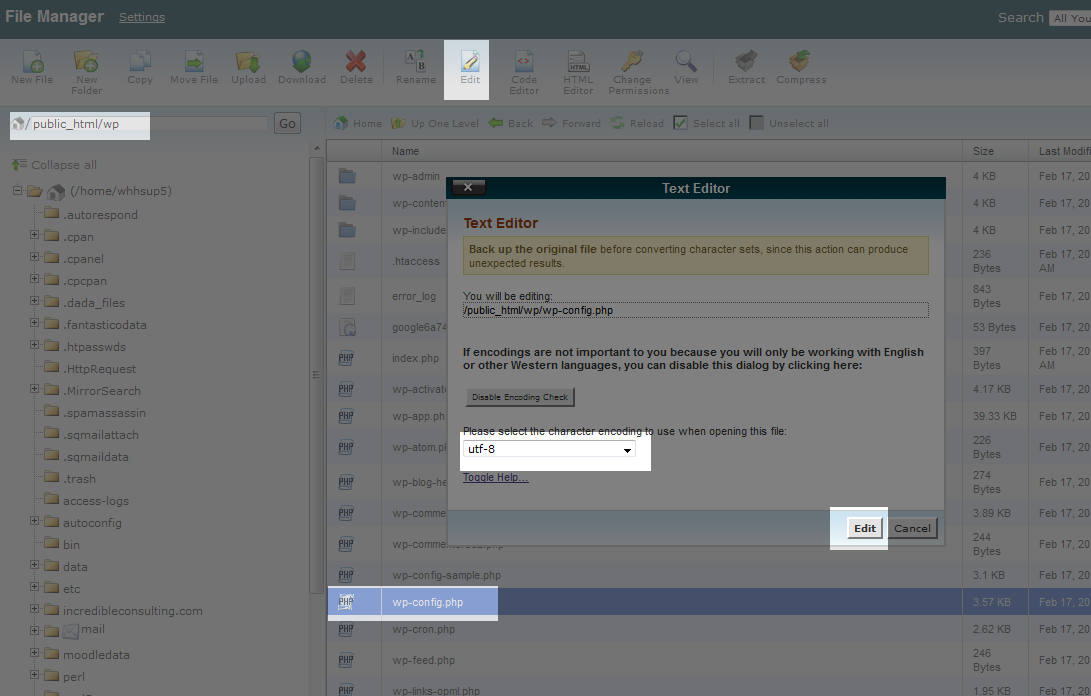Open the Settings link in header

tap(142, 17)
